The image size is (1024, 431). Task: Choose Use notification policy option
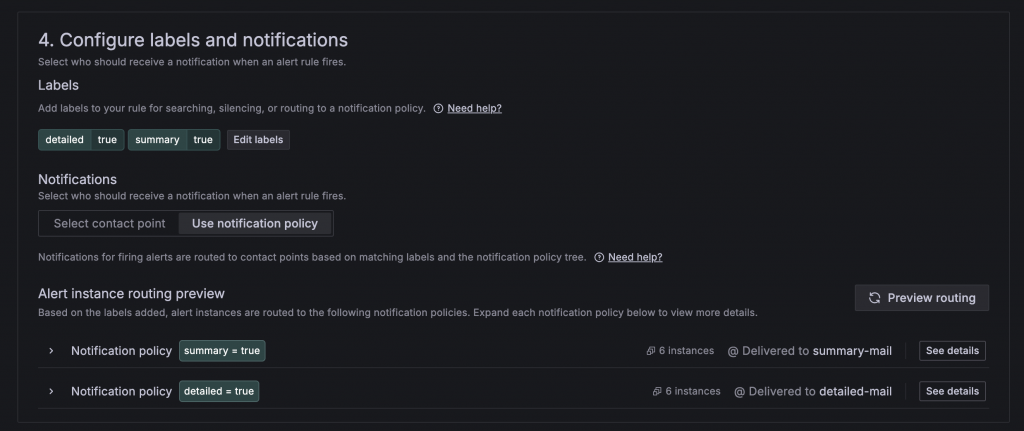(255, 223)
